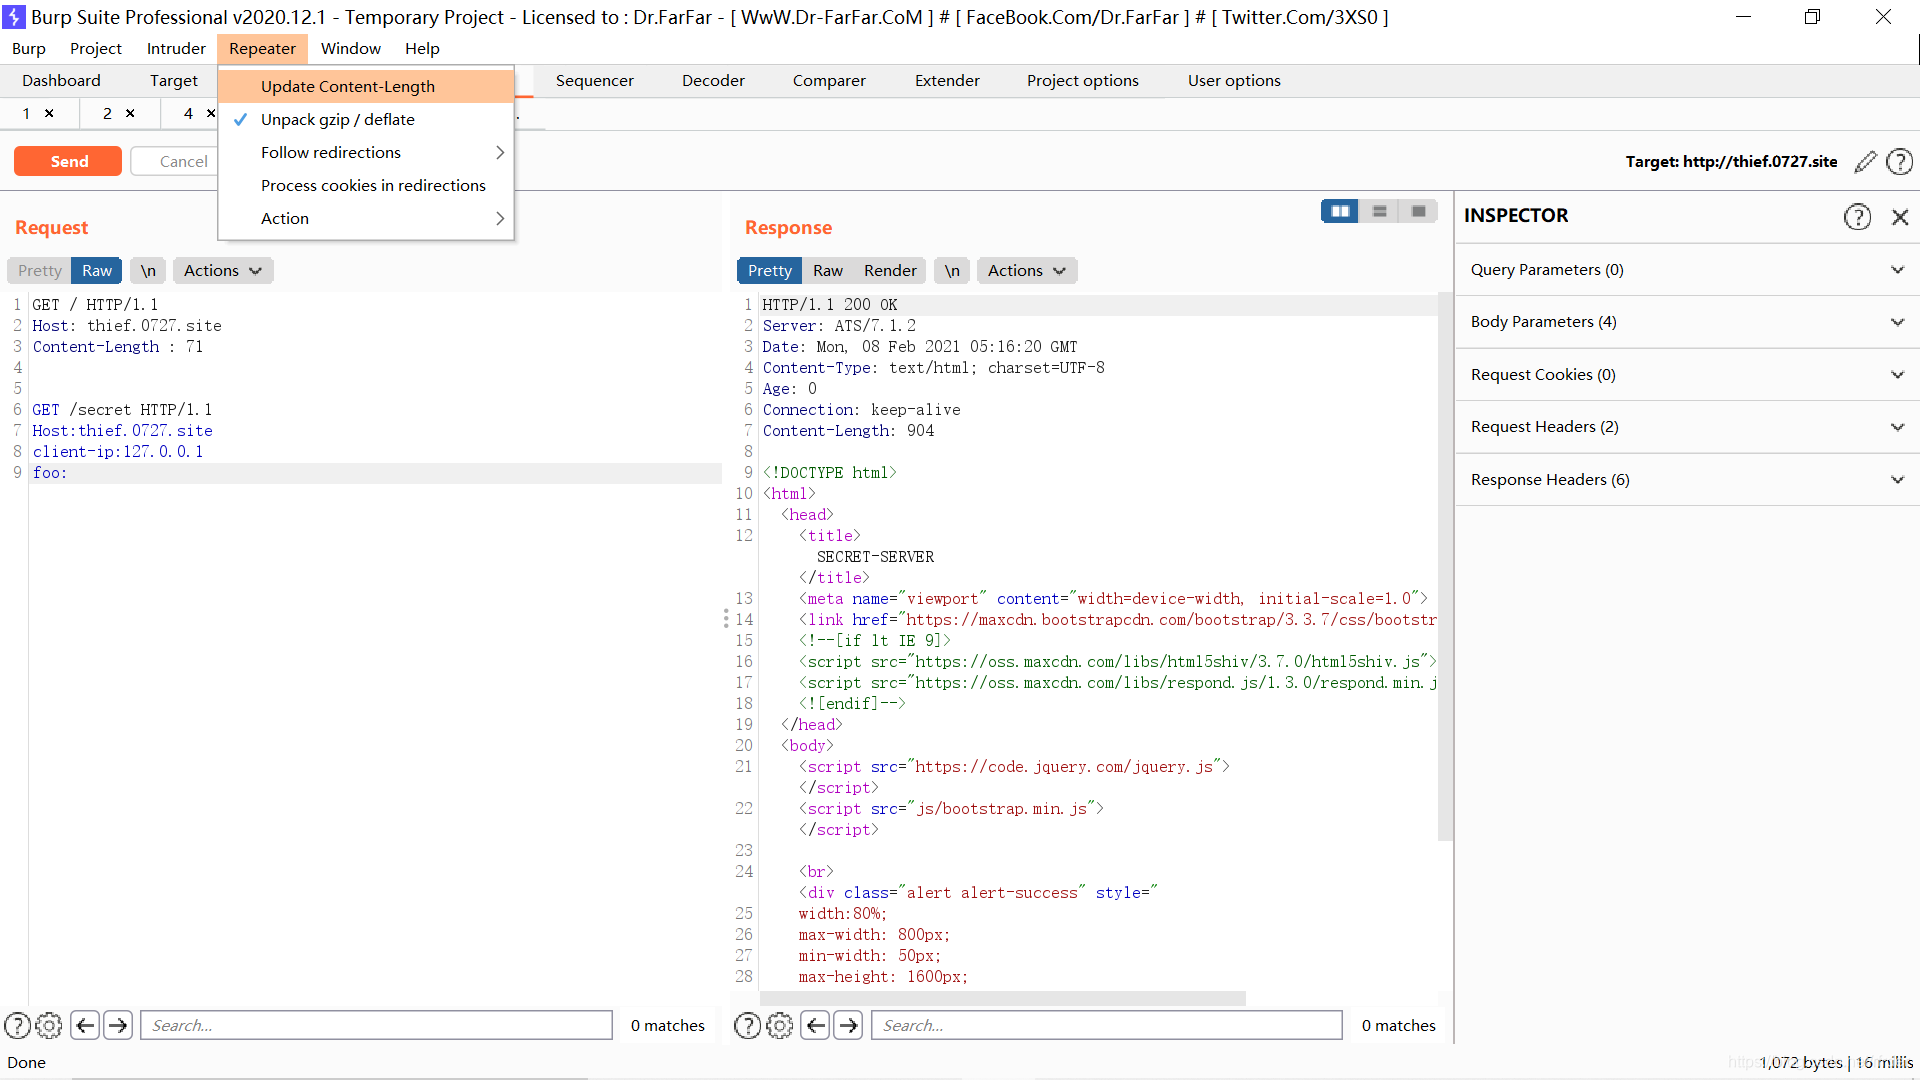1920x1080 pixels.
Task: Switch to Raw view in Response
Action: pyautogui.click(x=827, y=270)
